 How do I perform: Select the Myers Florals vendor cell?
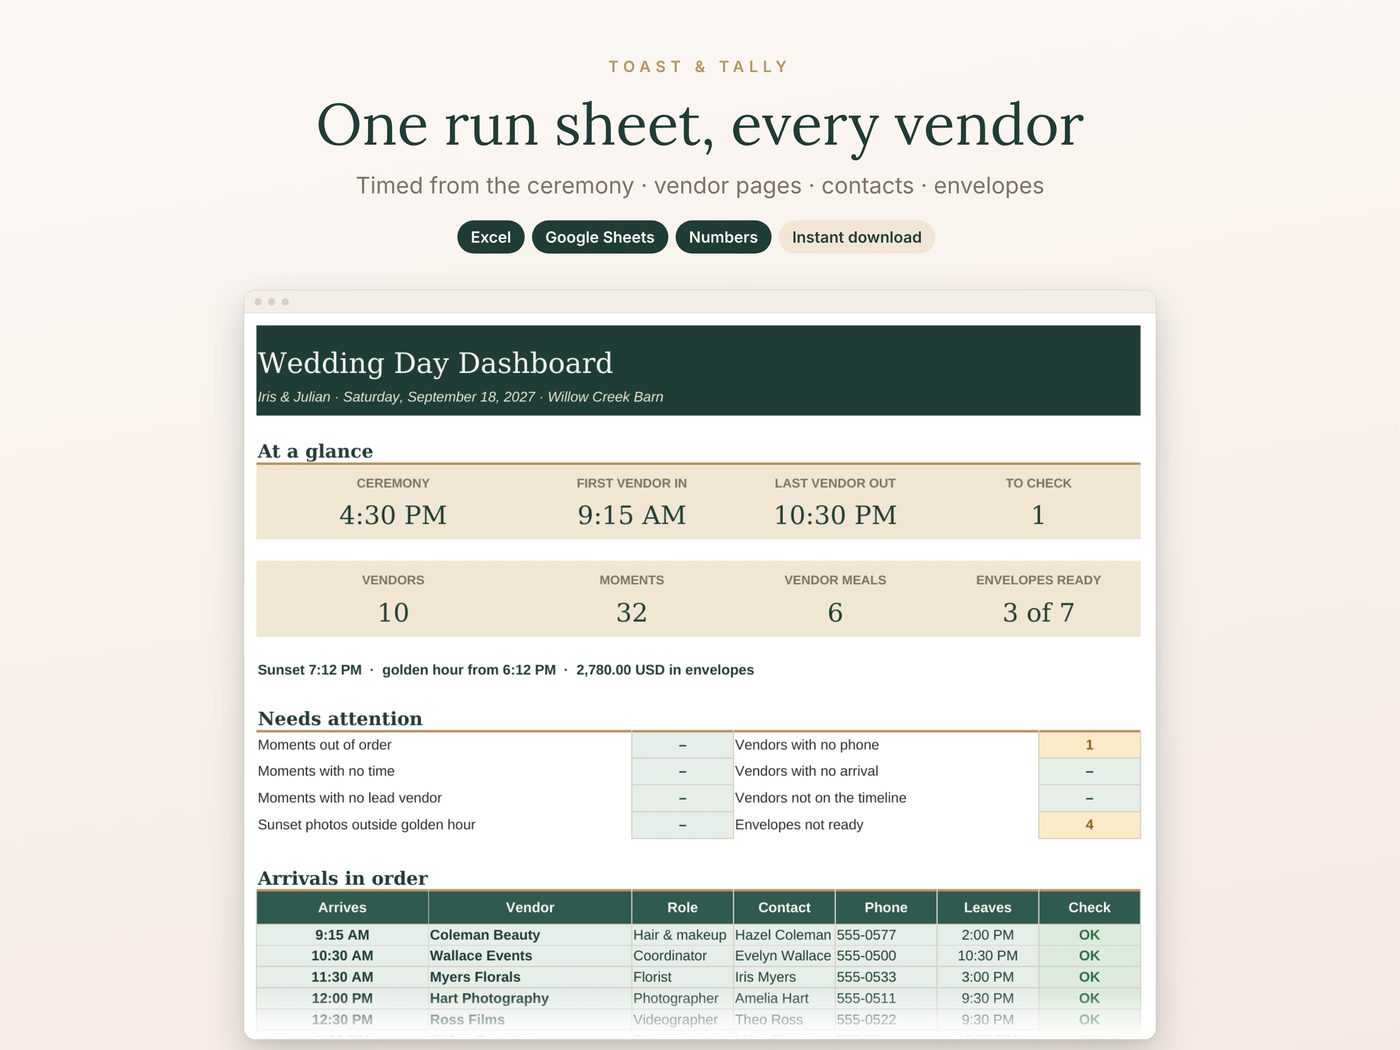pyautogui.click(x=530, y=977)
